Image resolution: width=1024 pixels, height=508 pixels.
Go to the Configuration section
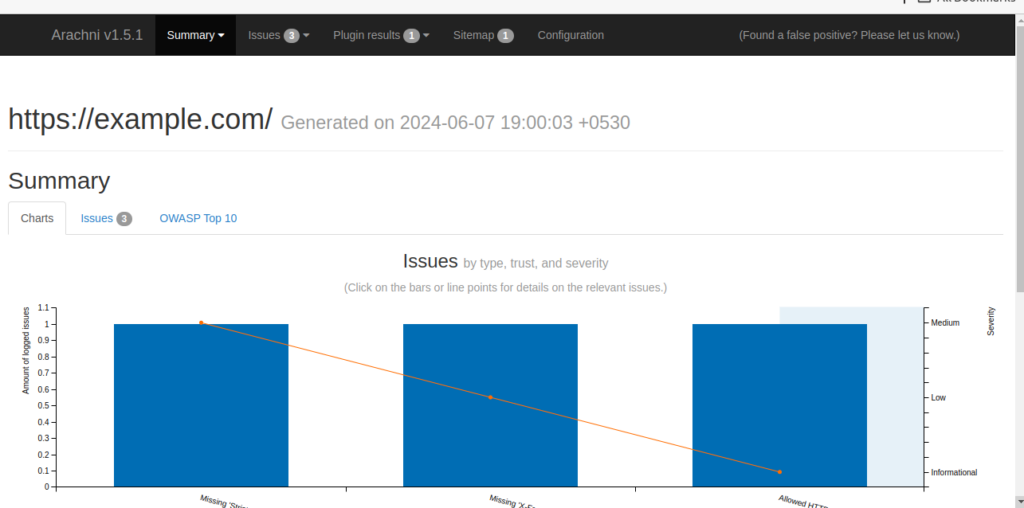[x=570, y=35]
